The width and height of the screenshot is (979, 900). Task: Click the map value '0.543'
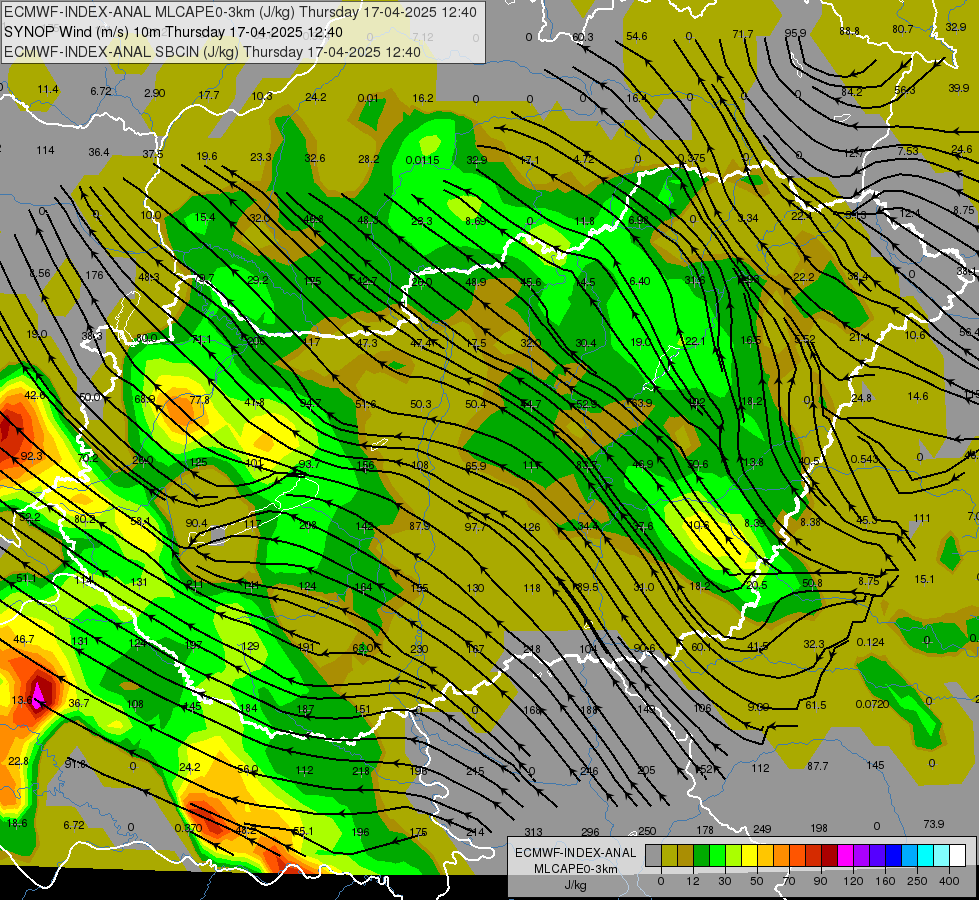tap(865, 459)
